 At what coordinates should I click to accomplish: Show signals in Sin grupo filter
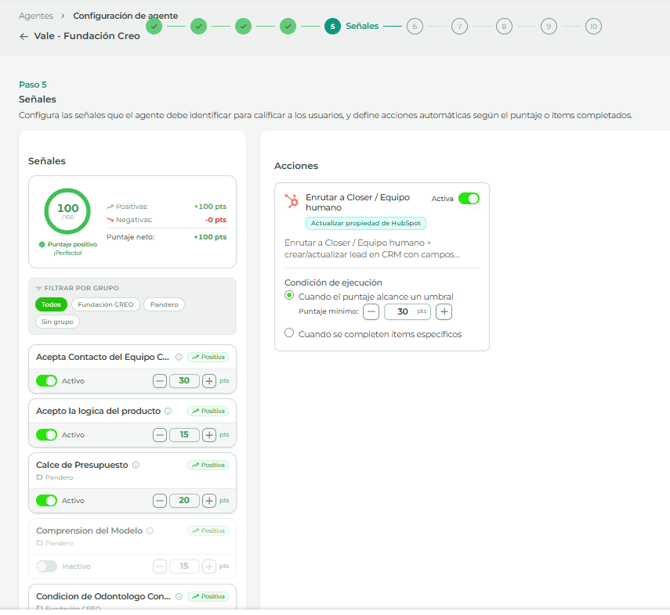[x=57, y=322]
